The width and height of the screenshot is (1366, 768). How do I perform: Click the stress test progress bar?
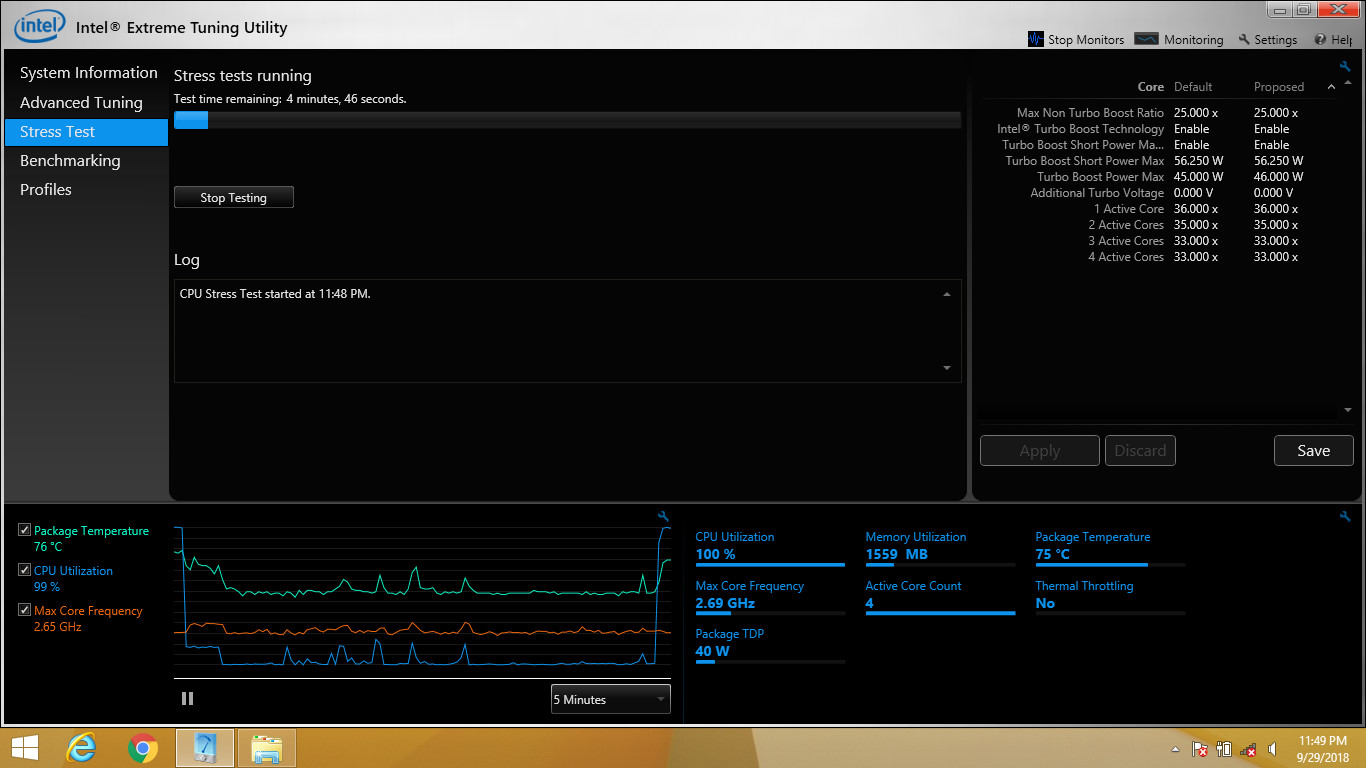point(567,120)
